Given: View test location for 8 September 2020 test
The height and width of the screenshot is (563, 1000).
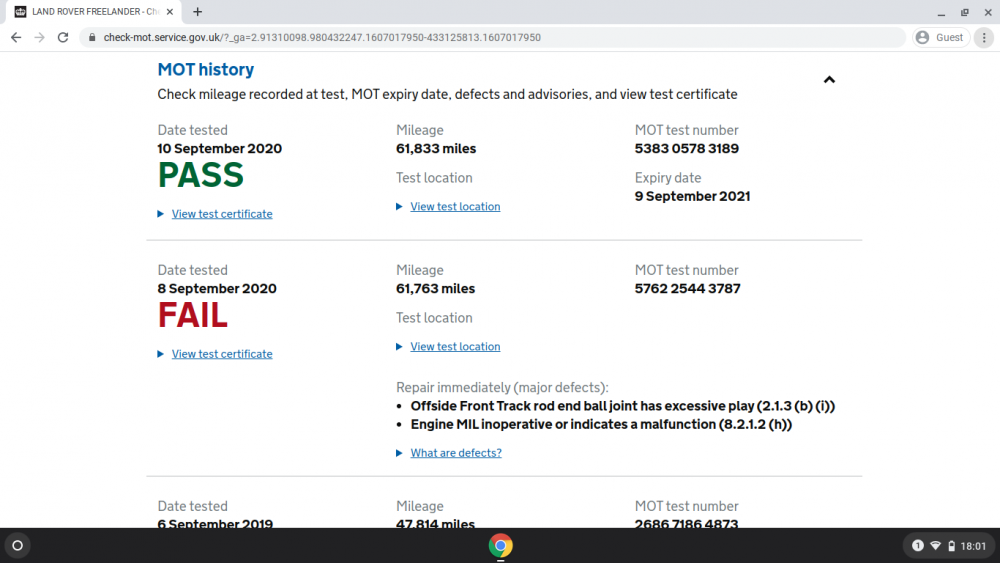Looking at the screenshot, I should 455,347.
